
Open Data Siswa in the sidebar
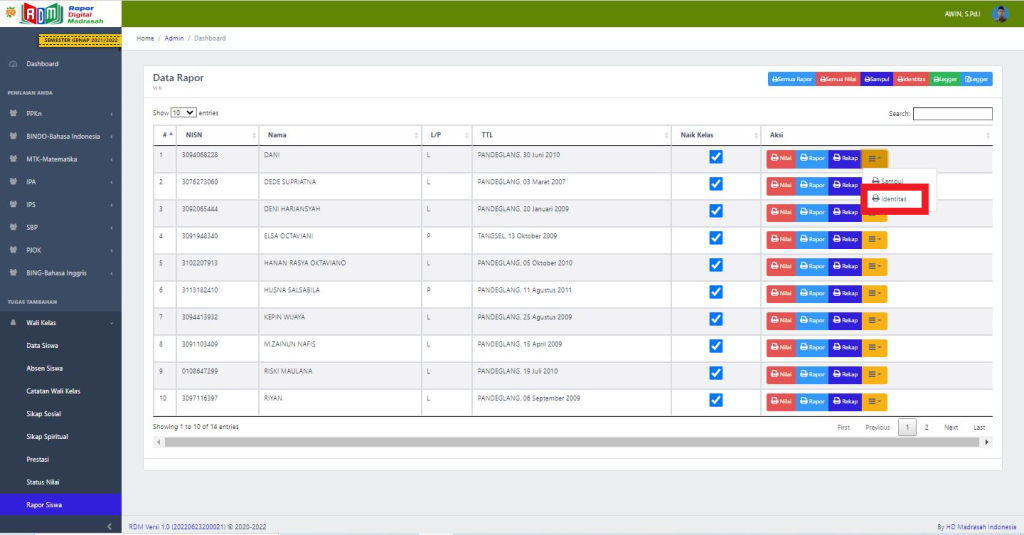click(x=42, y=345)
